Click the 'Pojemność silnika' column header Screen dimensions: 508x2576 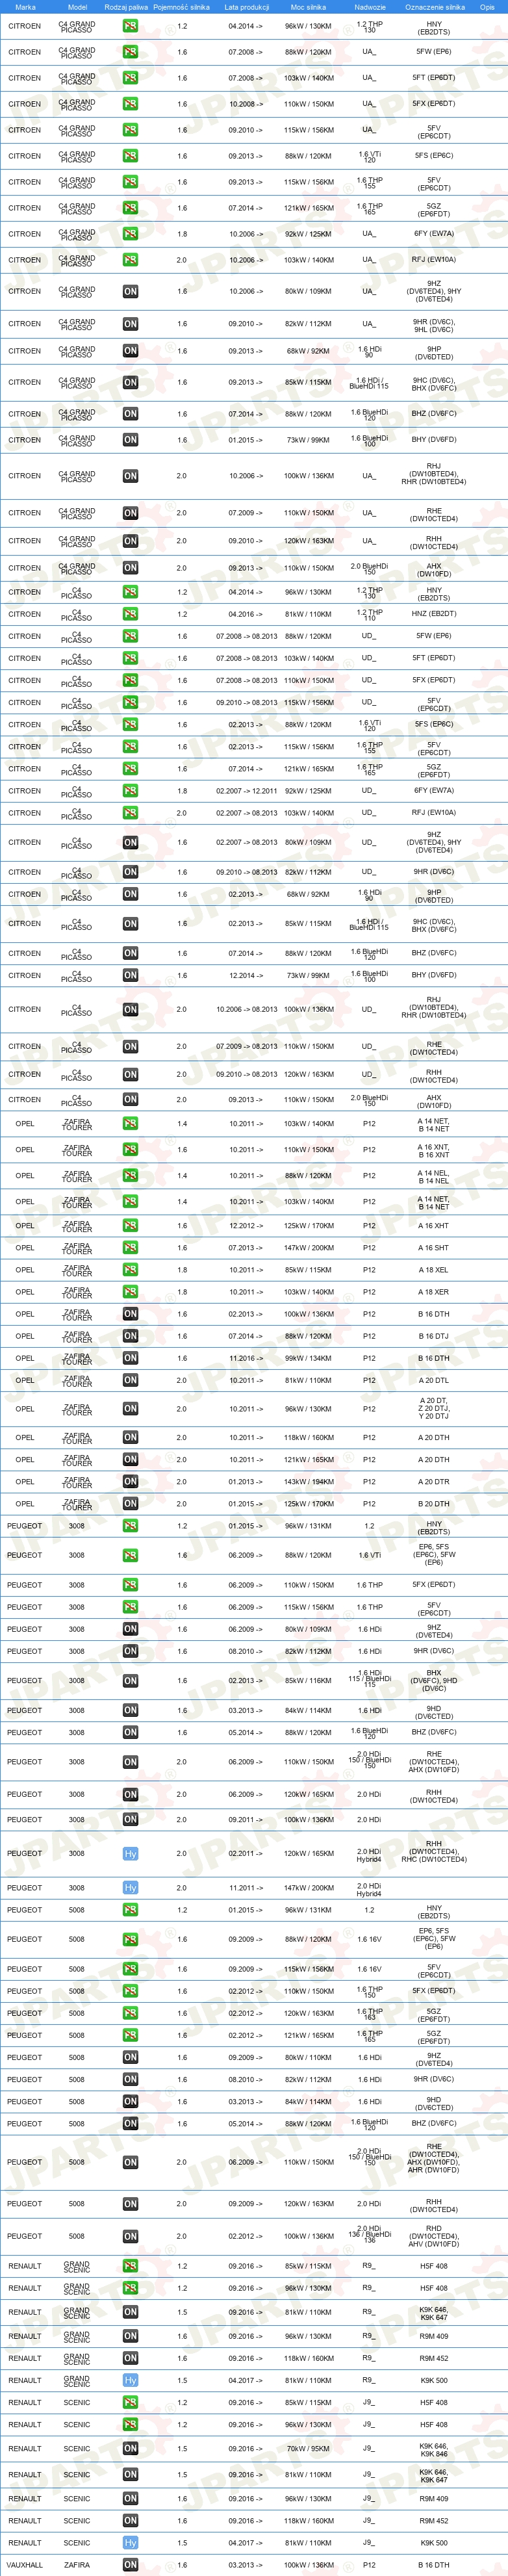tap(181, 7)
